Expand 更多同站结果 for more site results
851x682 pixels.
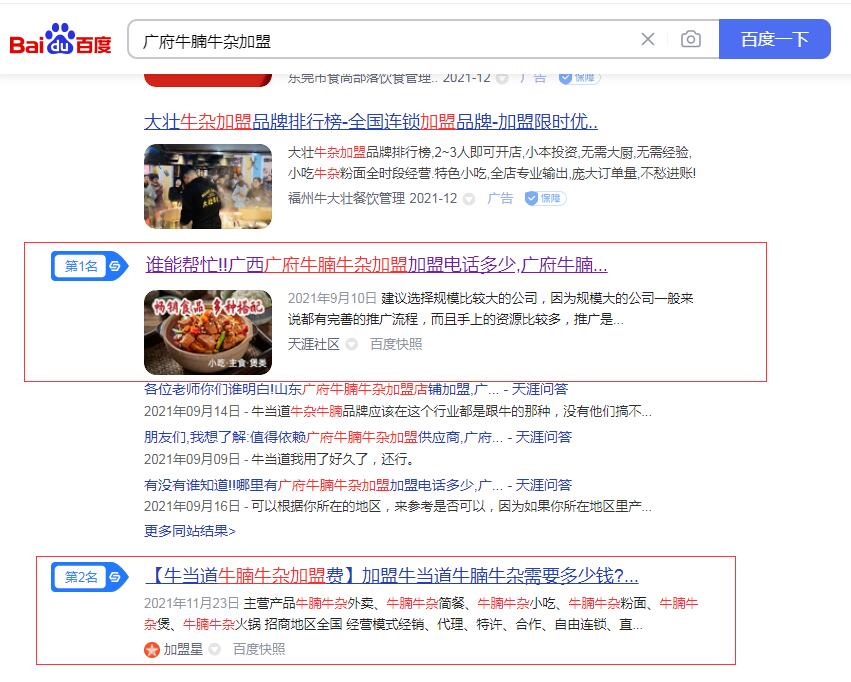click(190, 530)
